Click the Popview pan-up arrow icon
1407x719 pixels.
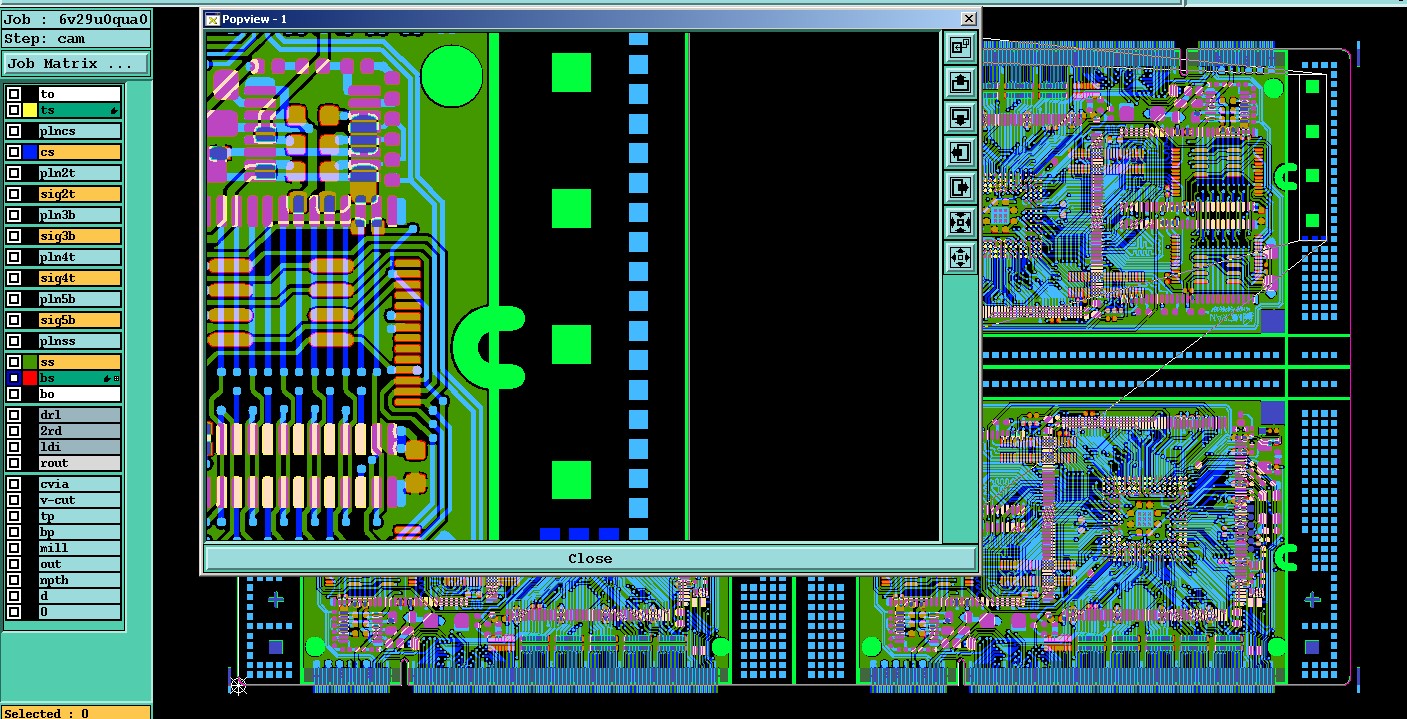point(960,82)
